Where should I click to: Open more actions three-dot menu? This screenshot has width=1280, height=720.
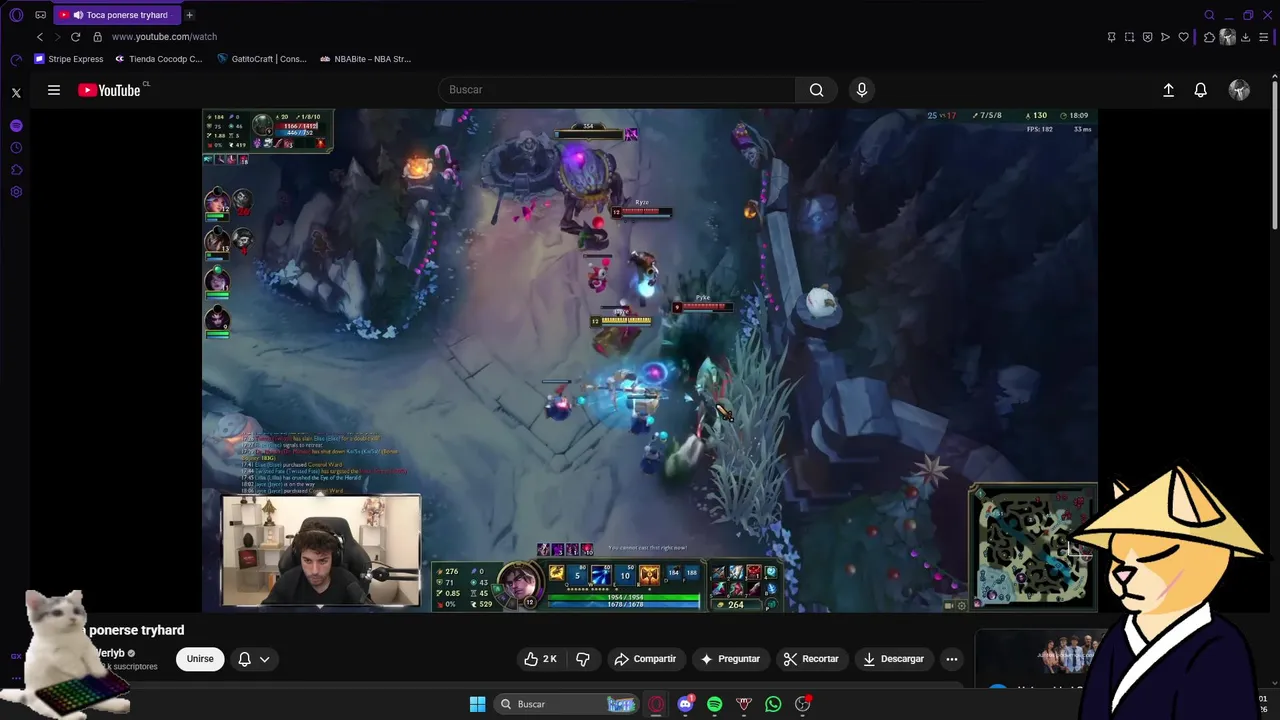pos(952,659)
